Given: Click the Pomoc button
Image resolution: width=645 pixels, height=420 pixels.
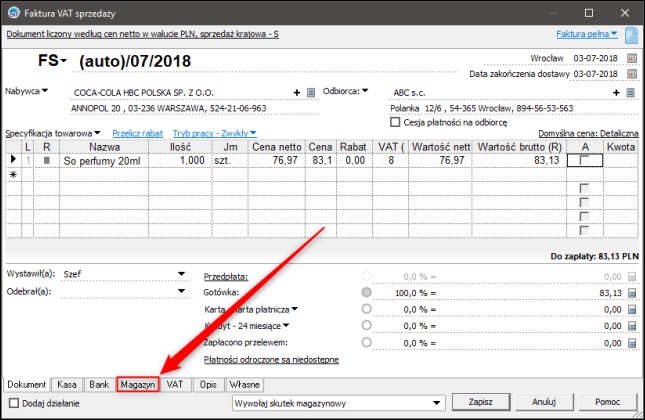Looking at the screenshot, I should [608, 402].
